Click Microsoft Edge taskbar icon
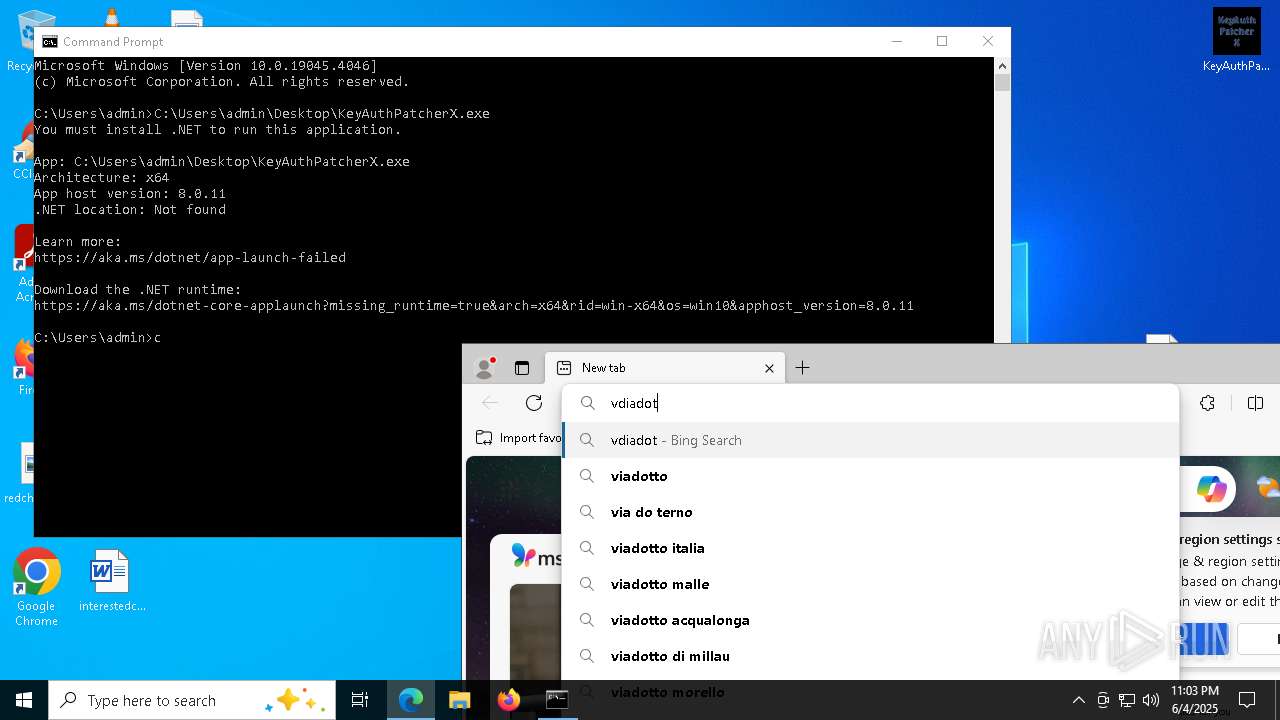This screenshot has height=720, width=1280. pyautogui.click(x=411, y=700)
